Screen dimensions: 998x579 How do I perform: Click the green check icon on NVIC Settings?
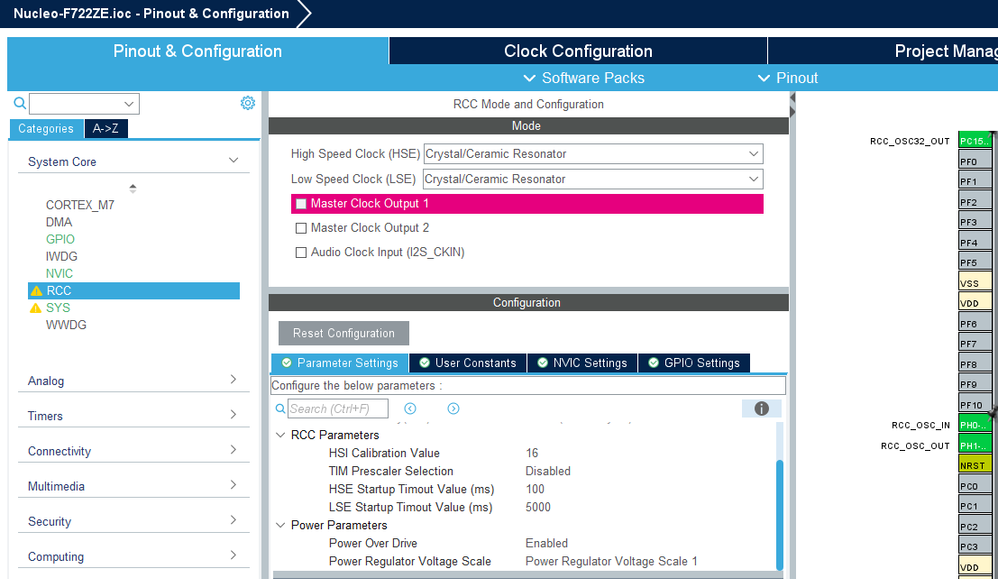pyautogui.click(x=542, y=363)
